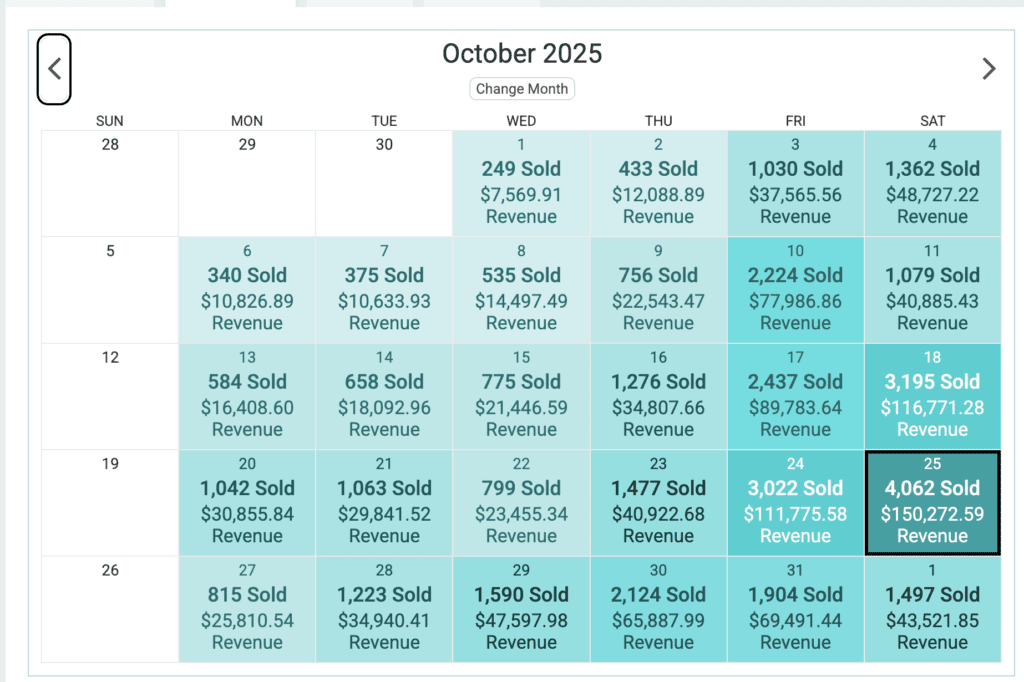This screenshot has height=682, width=1024.
Task: Click Sunday October 19 cell
Action: coord(110,502)
